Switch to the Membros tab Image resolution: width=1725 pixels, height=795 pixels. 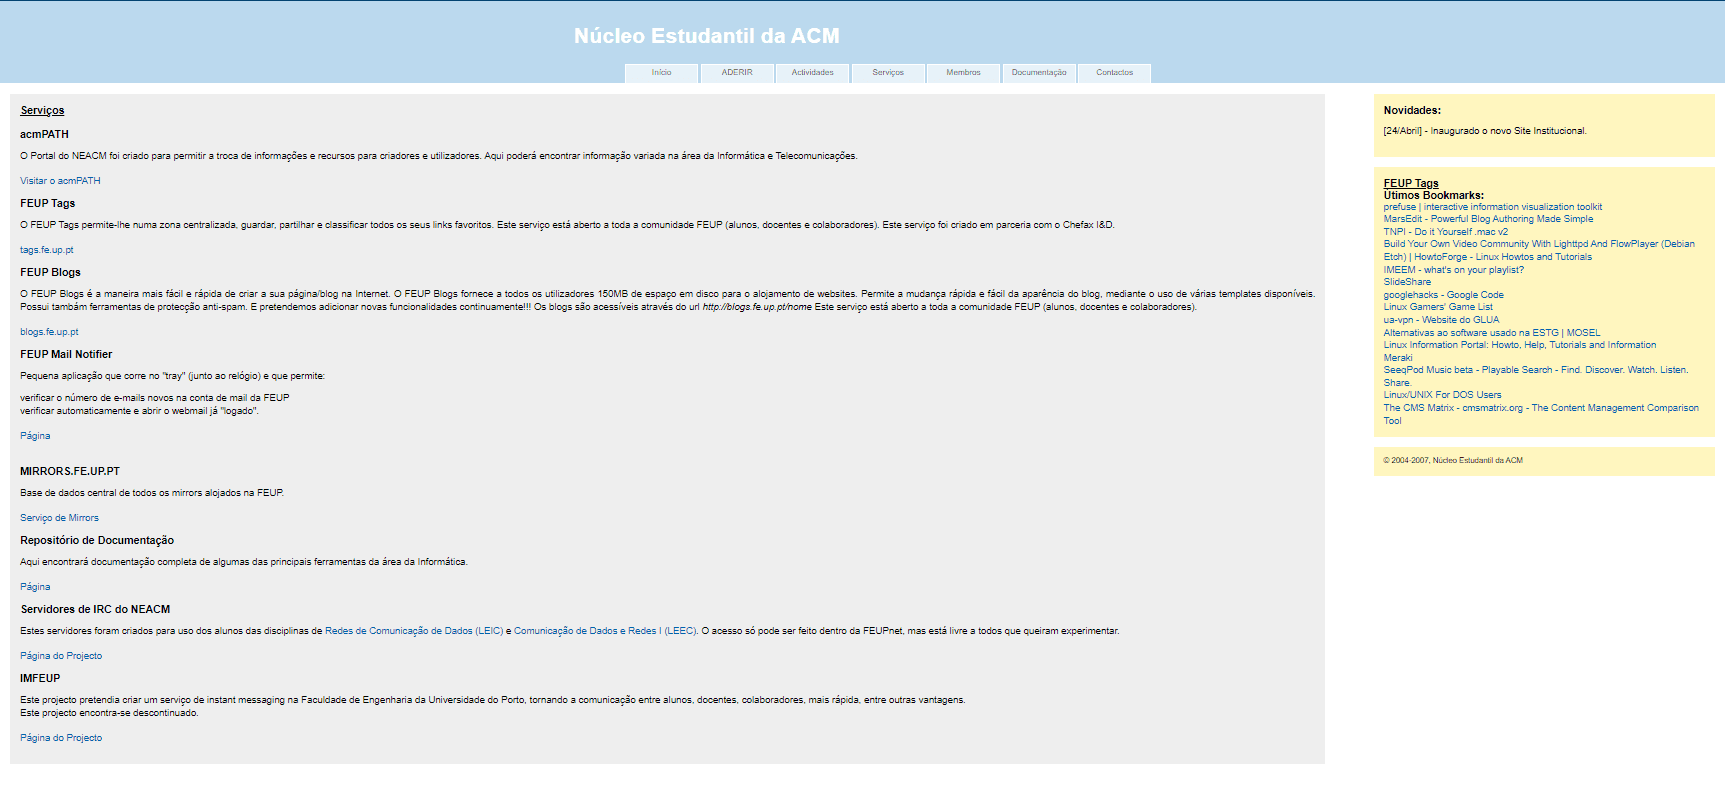coord(963,73)
